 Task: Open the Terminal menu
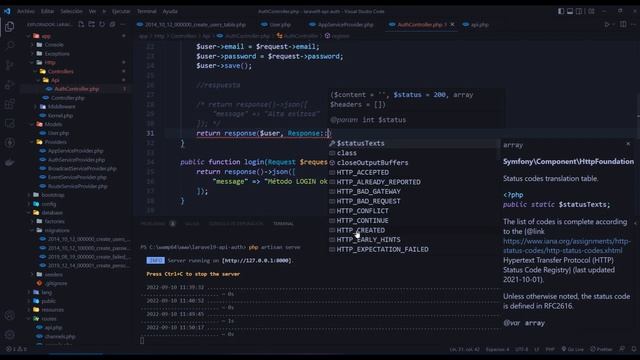[x=147, y=11]
